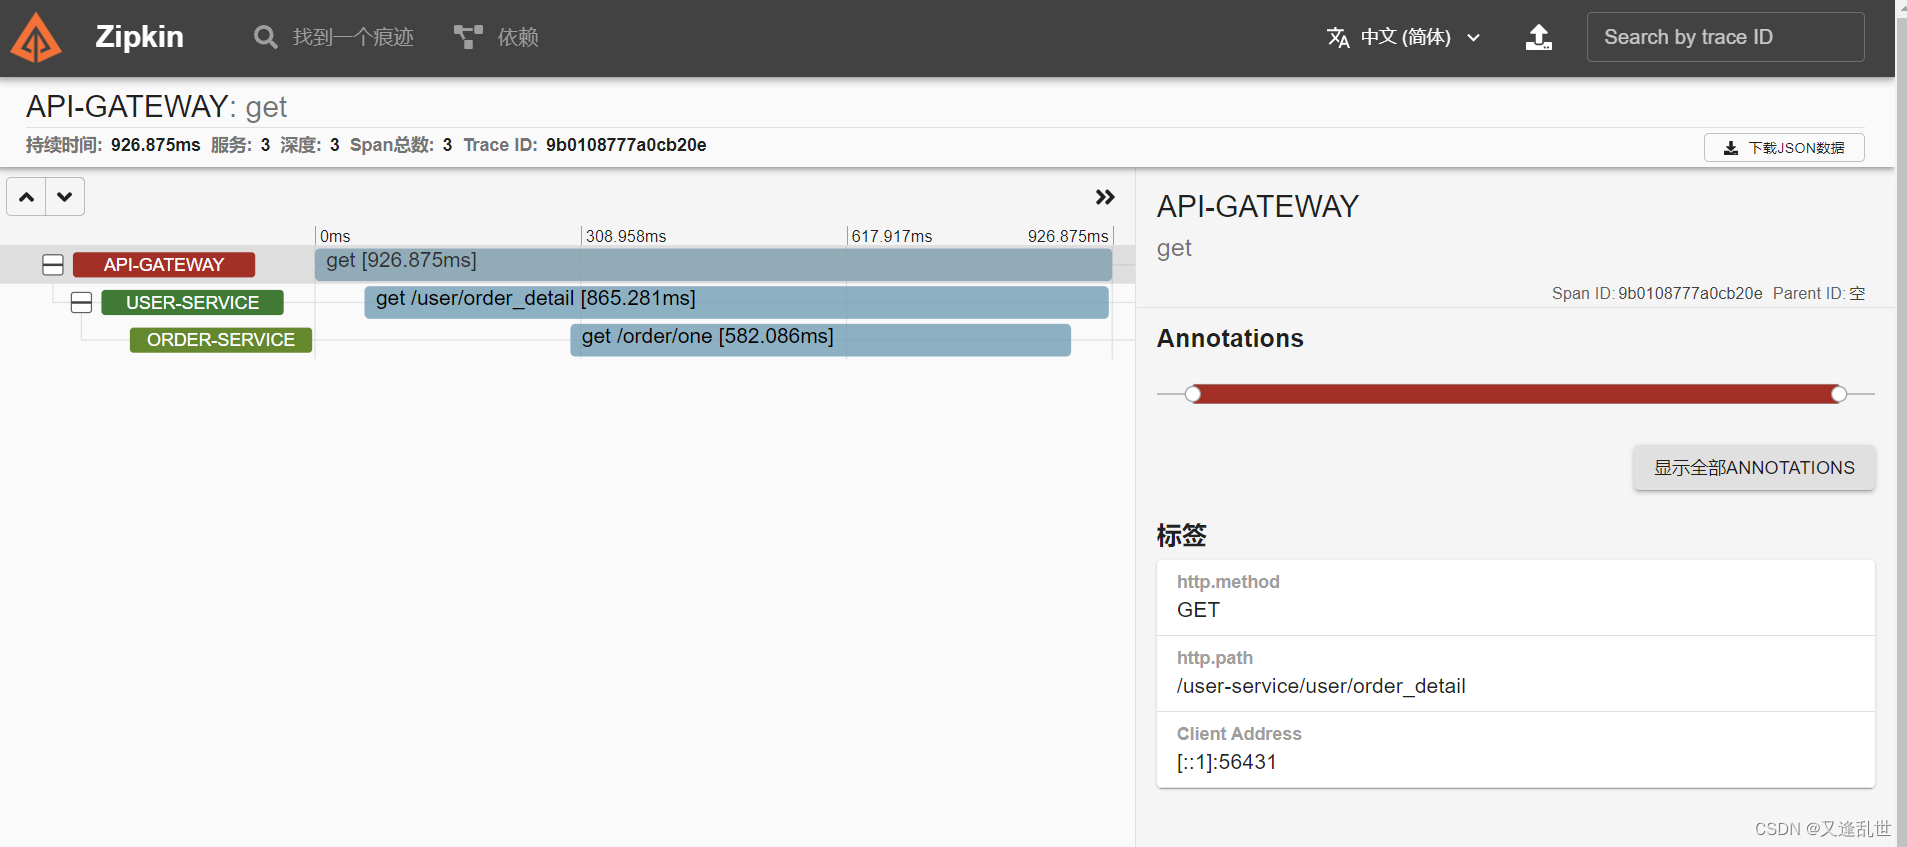The width and height of the screenshot is (1907, 847).
Task: Click the Client Address [::1]:56431 value
Action: (1227, 762)
